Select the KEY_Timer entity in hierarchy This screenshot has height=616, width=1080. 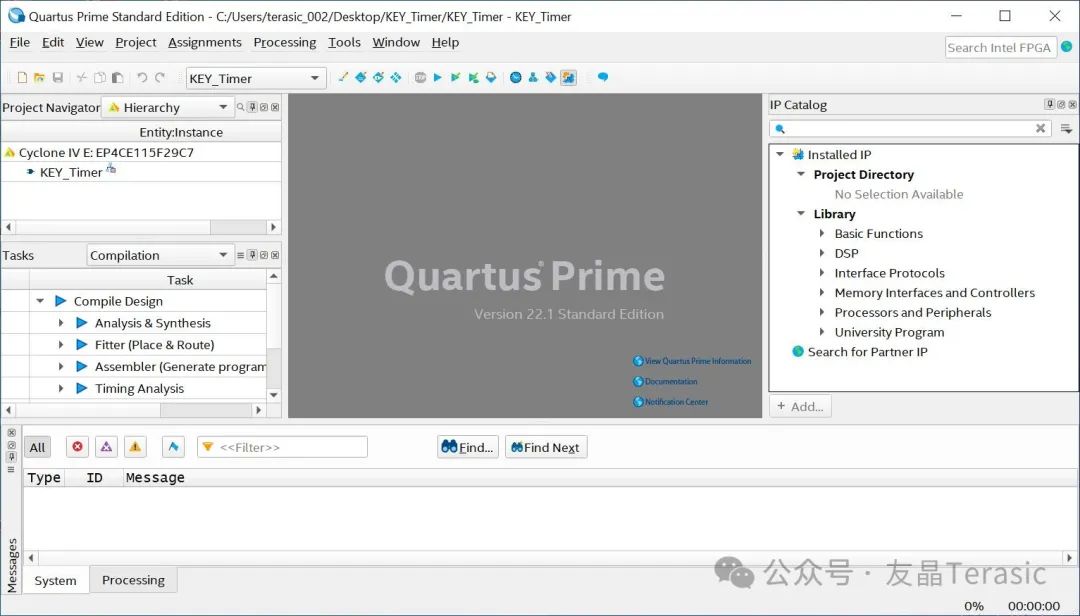[71, 172]
